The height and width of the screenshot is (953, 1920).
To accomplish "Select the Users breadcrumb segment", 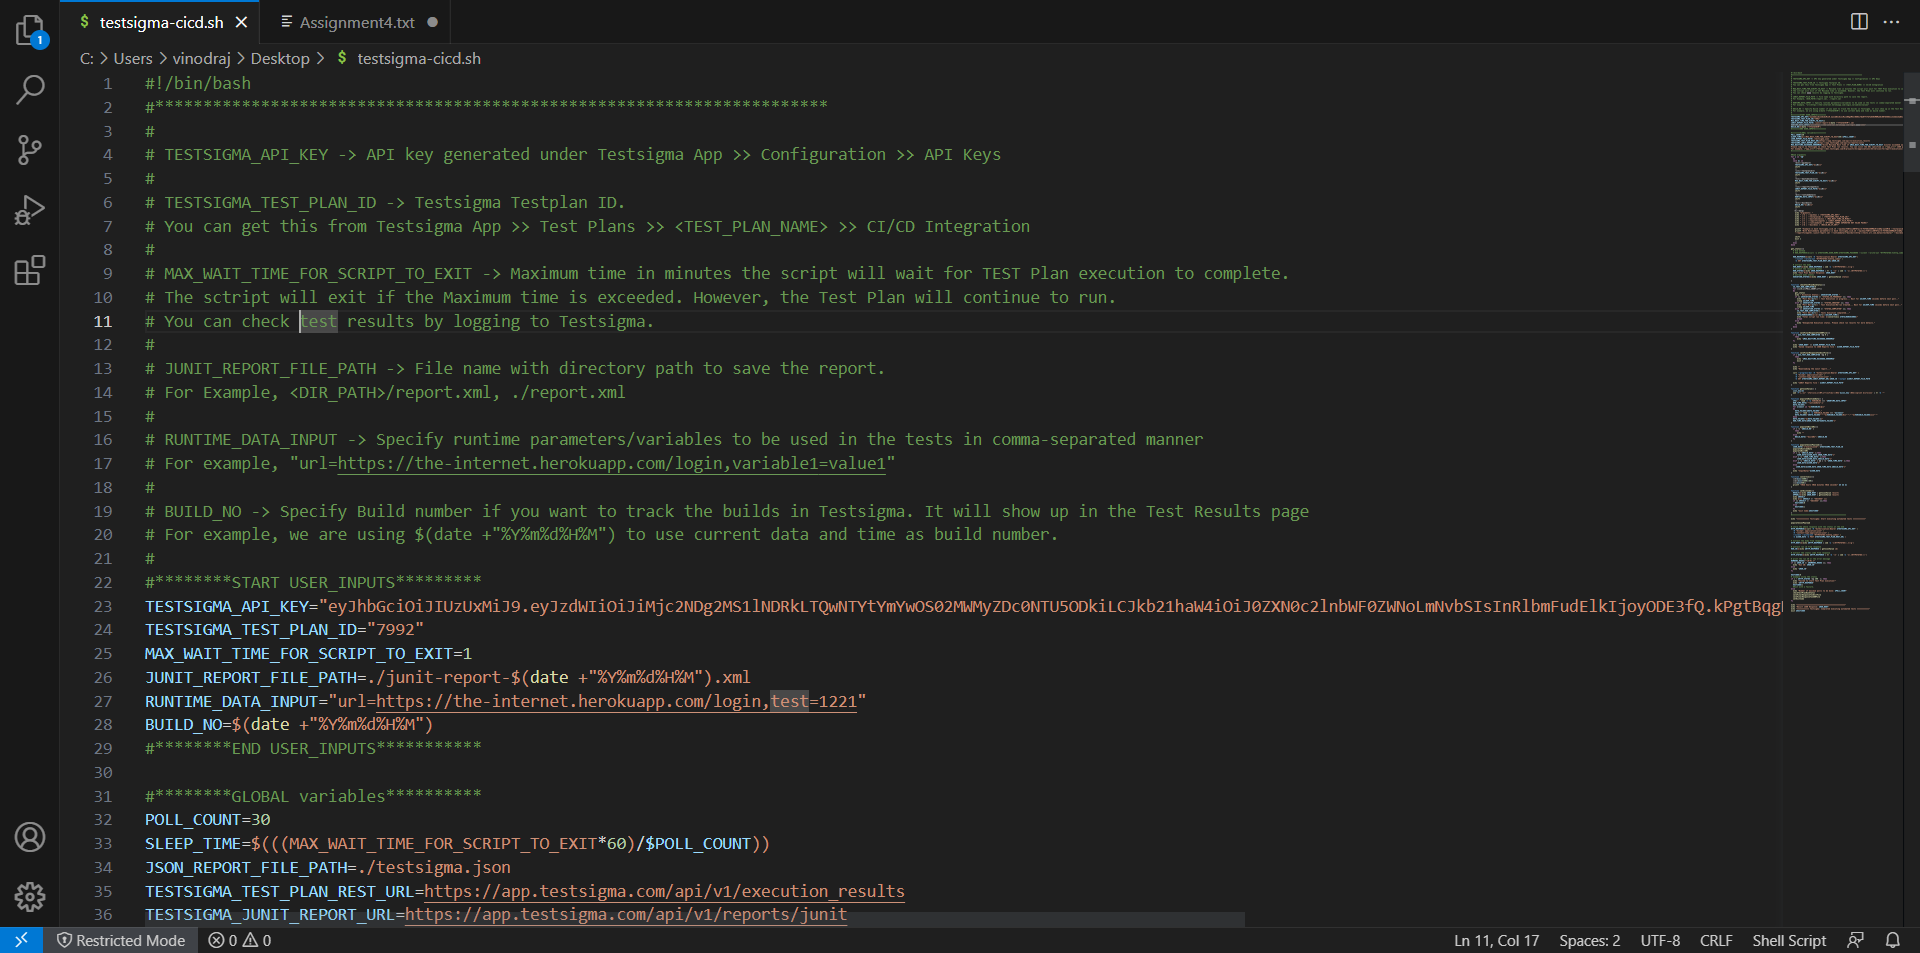I will pos(133,58).
